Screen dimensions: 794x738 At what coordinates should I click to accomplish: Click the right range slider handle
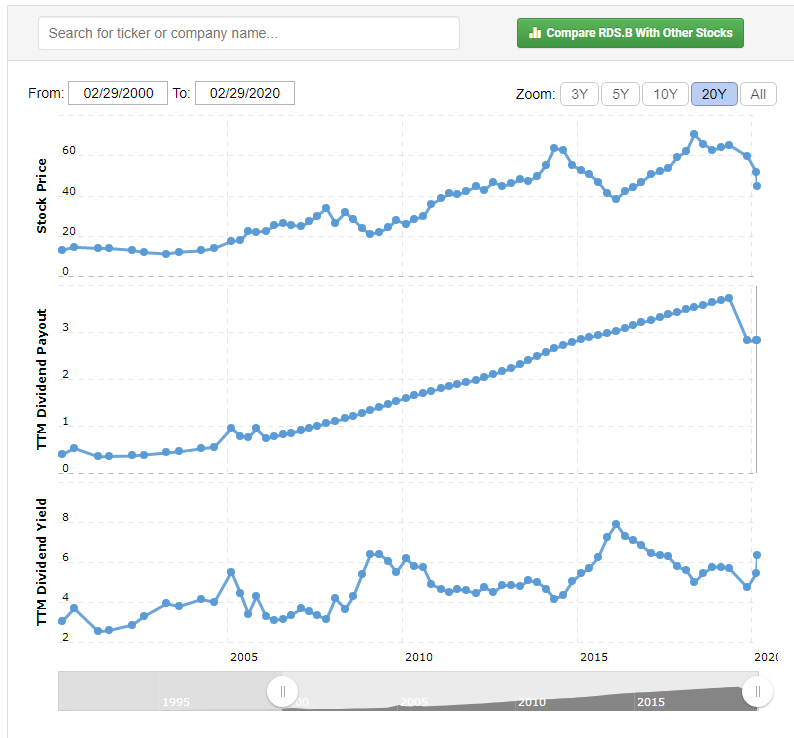tap(757, 691)
